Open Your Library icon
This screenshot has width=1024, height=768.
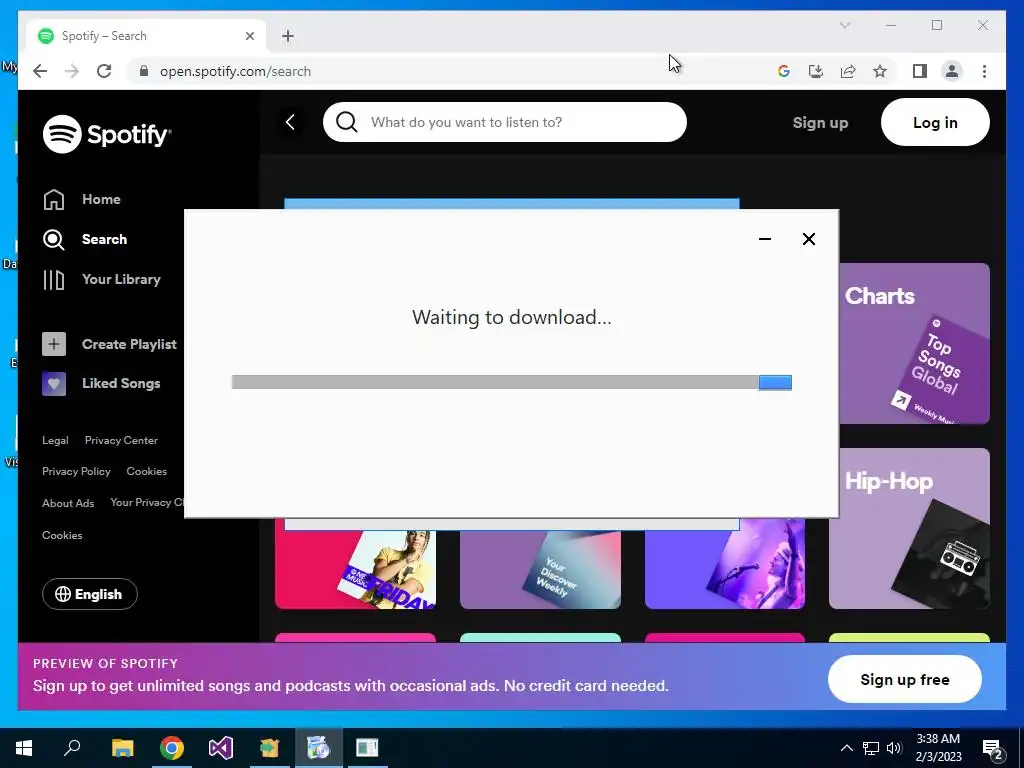54,280
